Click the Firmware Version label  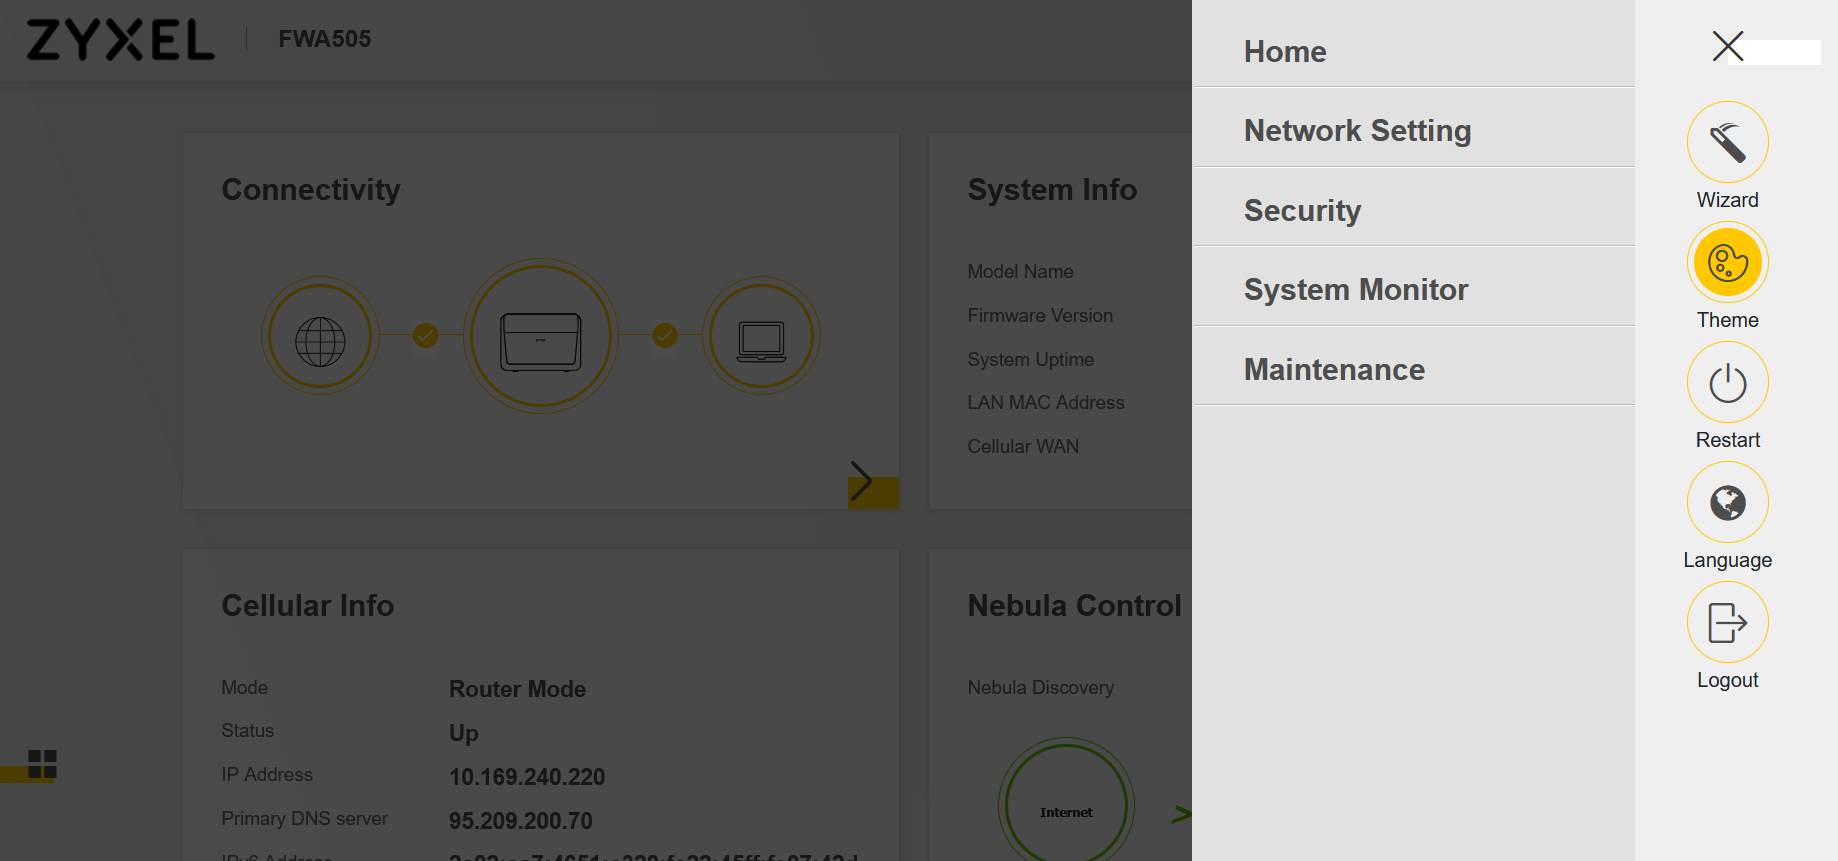tap(1040, 315)
